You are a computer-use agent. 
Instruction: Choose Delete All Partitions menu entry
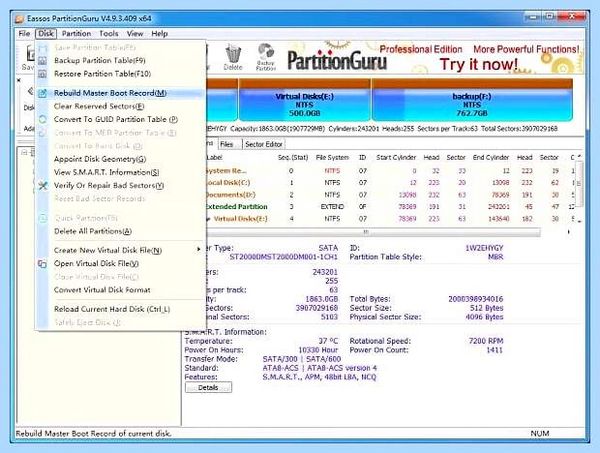pos(93,231)
